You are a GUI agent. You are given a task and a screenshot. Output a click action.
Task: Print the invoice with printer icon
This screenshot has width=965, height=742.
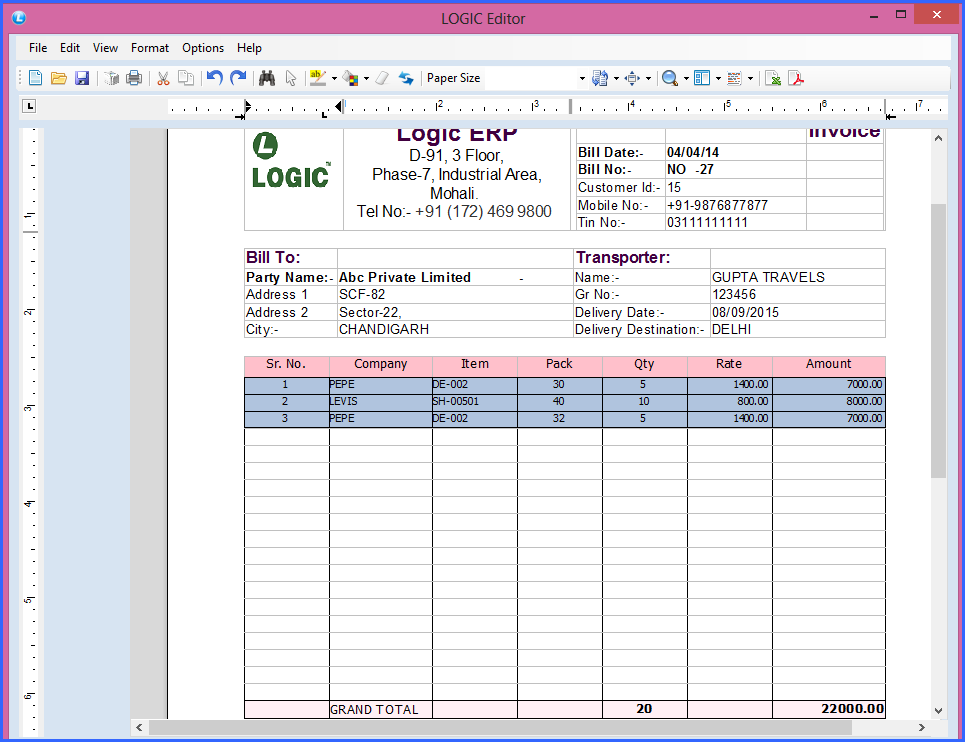(x=134, y=78)
